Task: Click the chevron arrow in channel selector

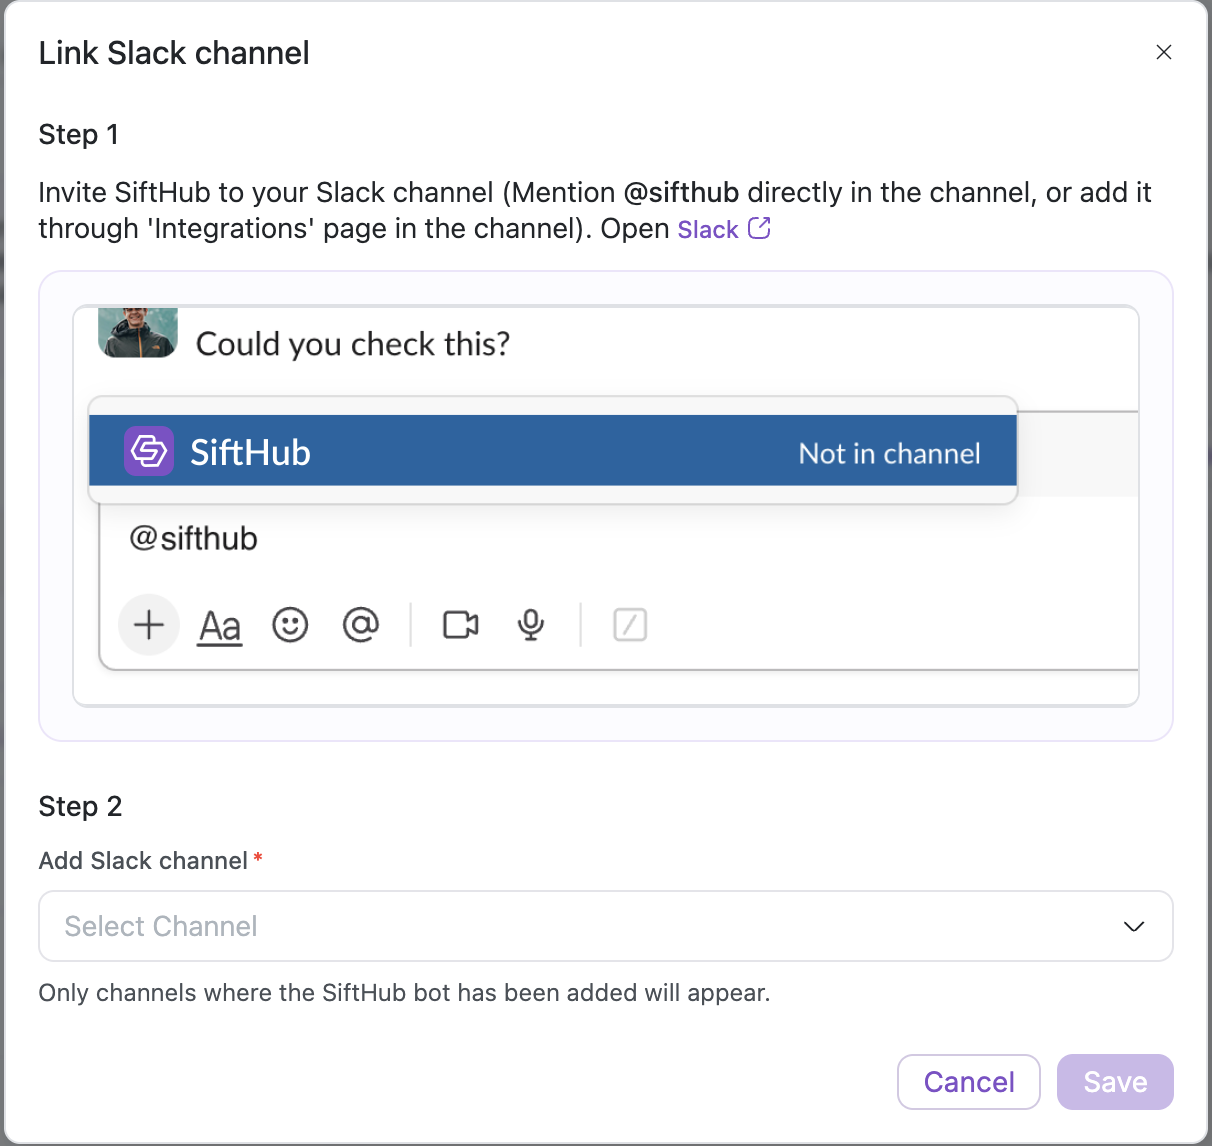Action: (1134, 927)
